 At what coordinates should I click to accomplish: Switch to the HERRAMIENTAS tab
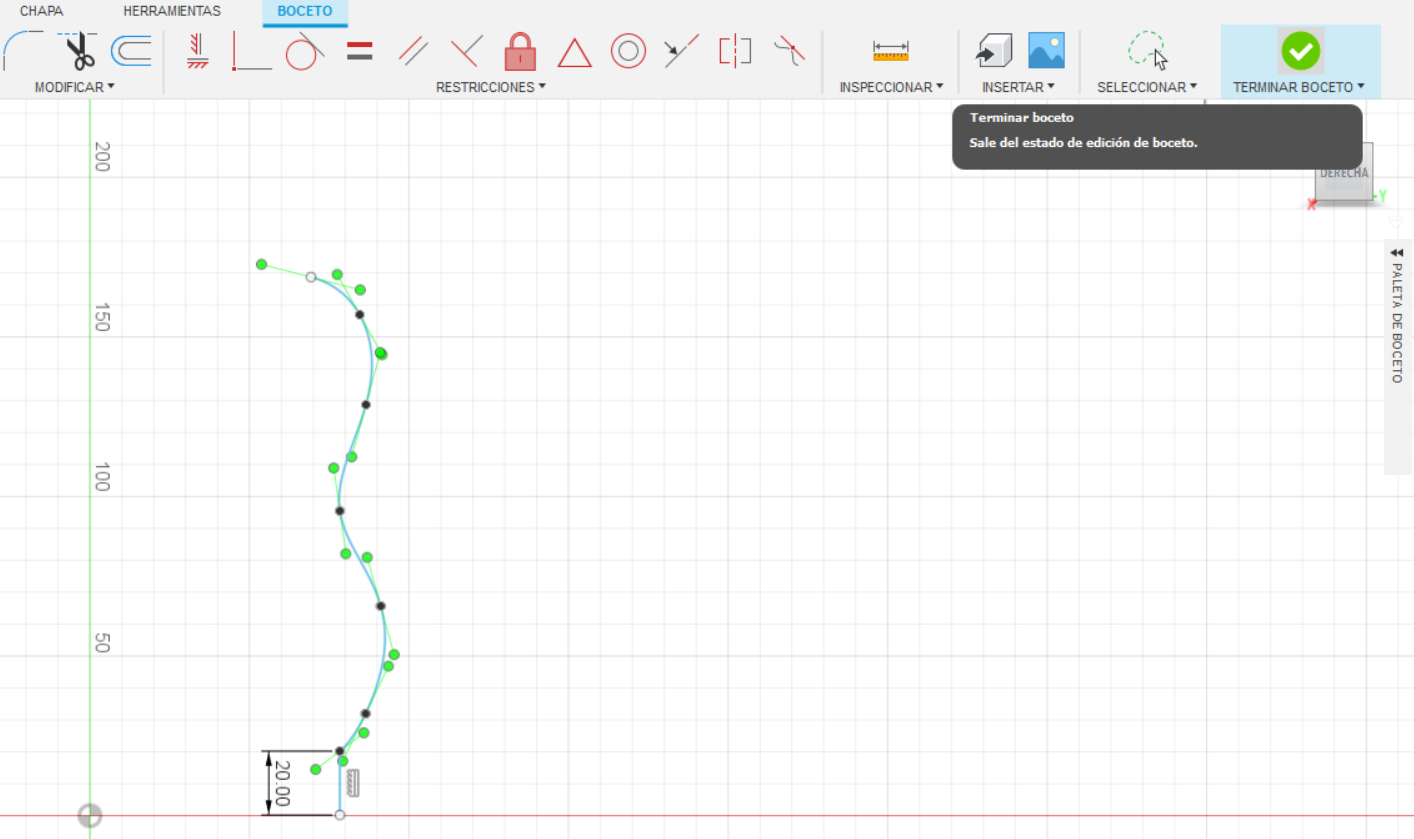click(172, 11)
